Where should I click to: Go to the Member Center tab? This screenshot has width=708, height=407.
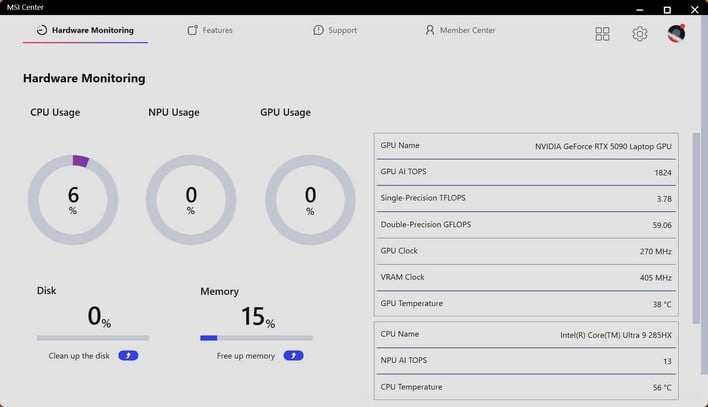[460, 30]
